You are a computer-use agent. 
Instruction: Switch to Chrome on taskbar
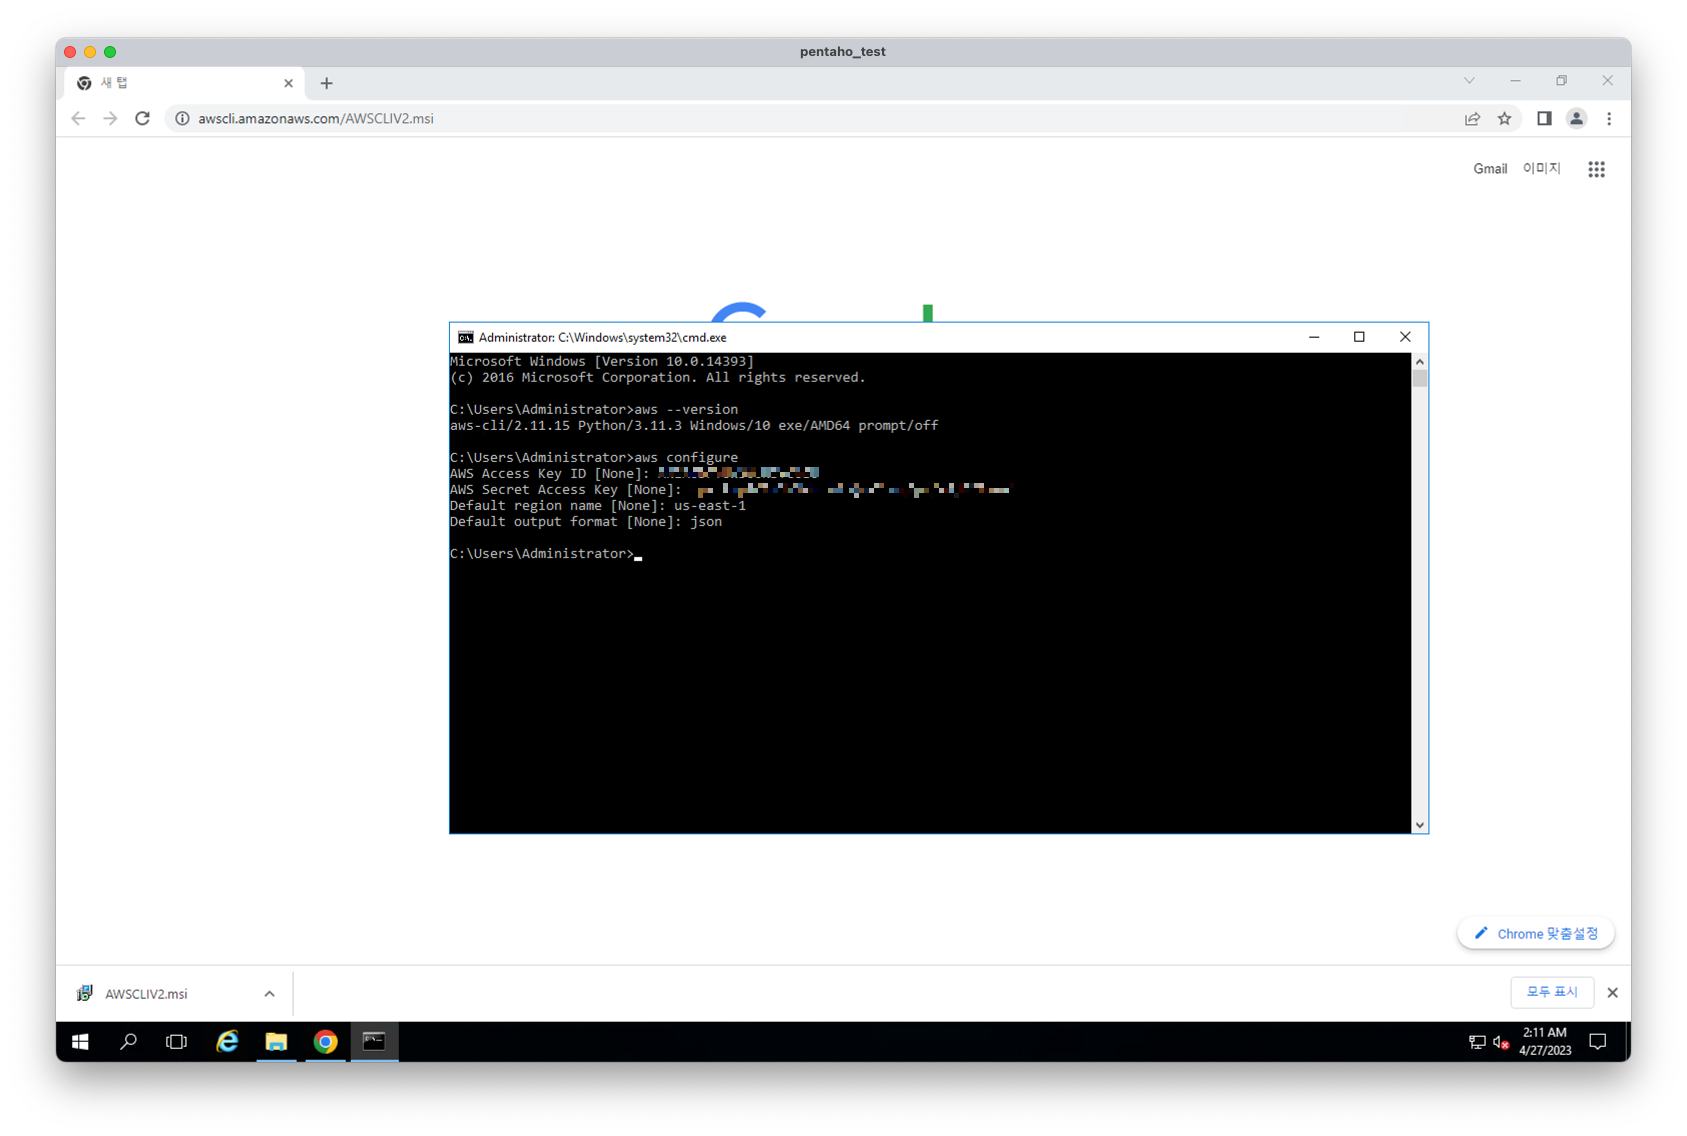[325, 1042]
